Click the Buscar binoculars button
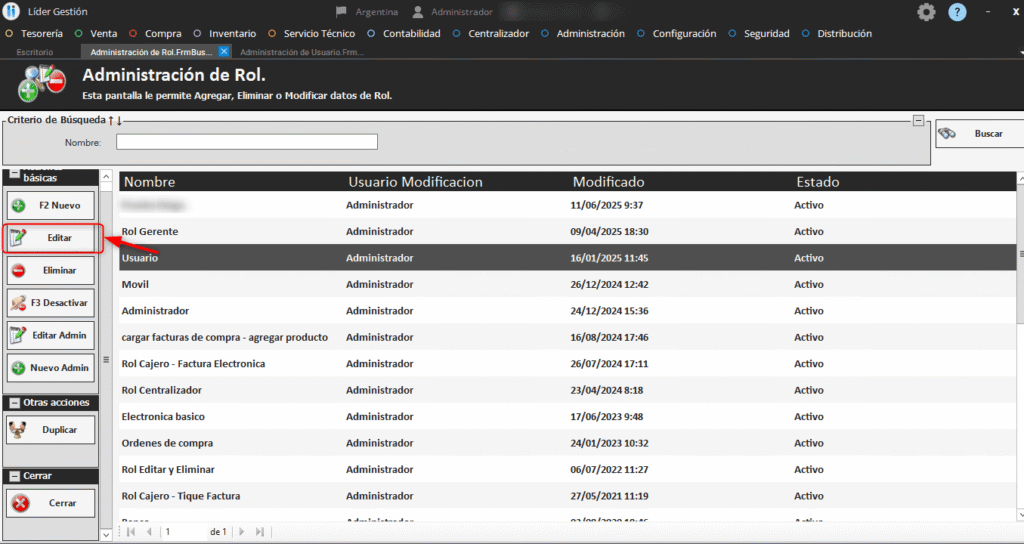1024x544 pixels. coord(978,133)
